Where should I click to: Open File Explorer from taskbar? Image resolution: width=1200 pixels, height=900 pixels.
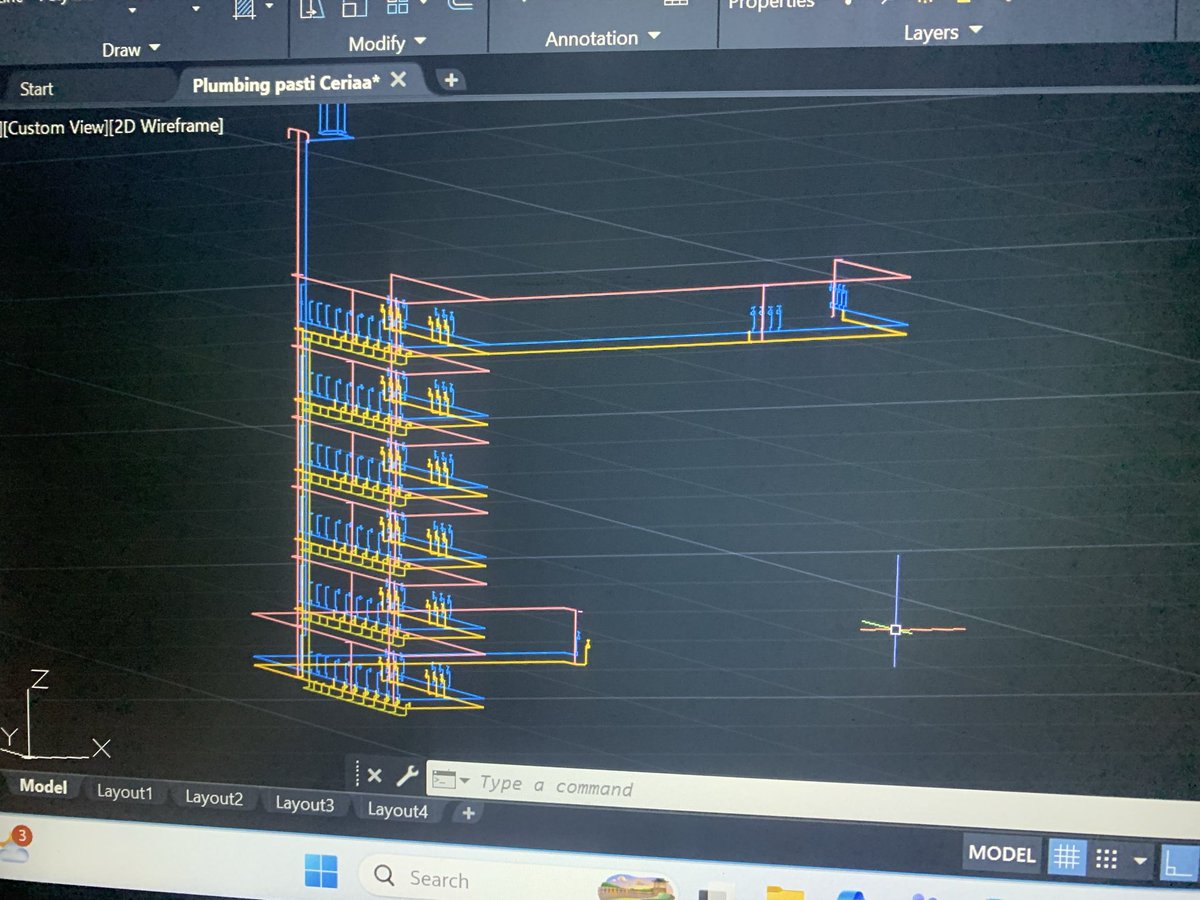coord(785,892)
